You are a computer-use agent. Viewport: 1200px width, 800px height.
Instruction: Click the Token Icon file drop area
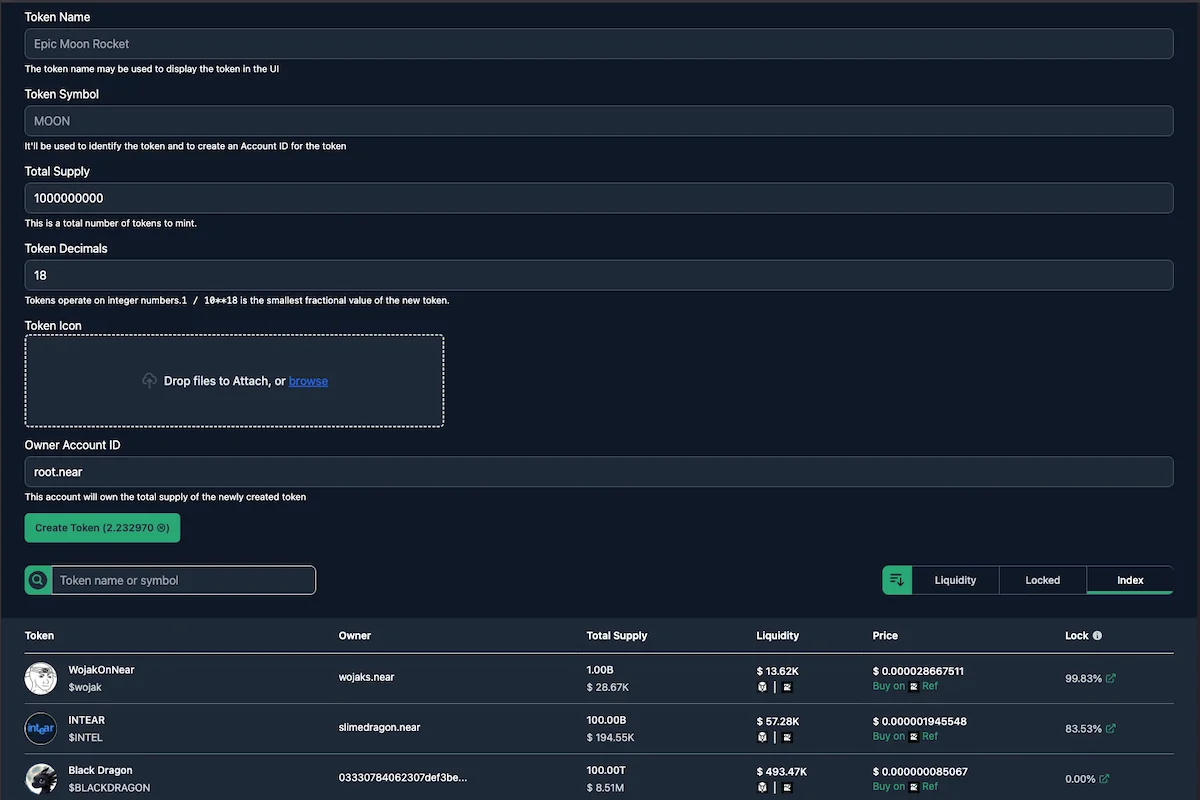pyautogui.click(x=234, y=381)
